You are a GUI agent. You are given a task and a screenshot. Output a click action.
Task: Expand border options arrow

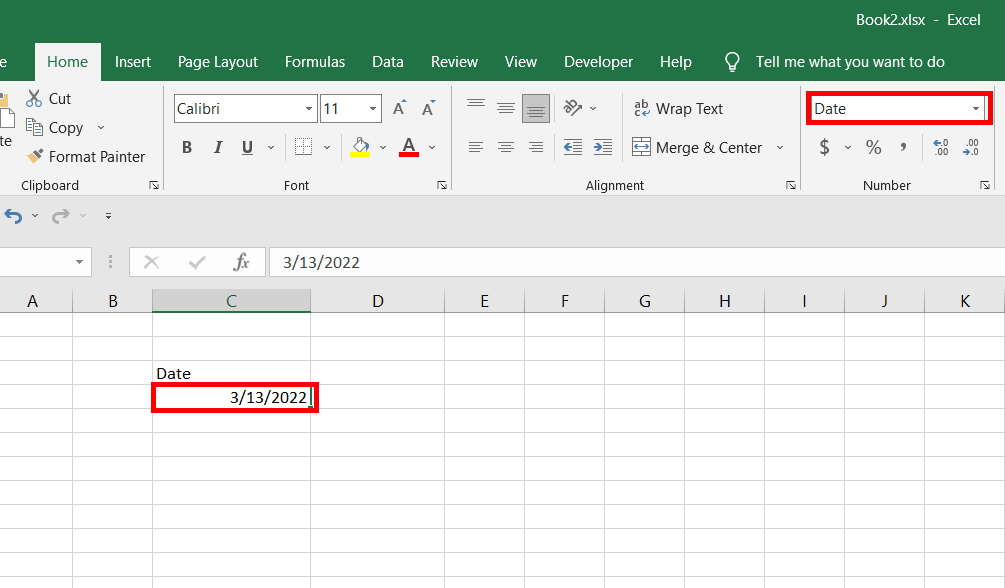(x=327, y=147)
